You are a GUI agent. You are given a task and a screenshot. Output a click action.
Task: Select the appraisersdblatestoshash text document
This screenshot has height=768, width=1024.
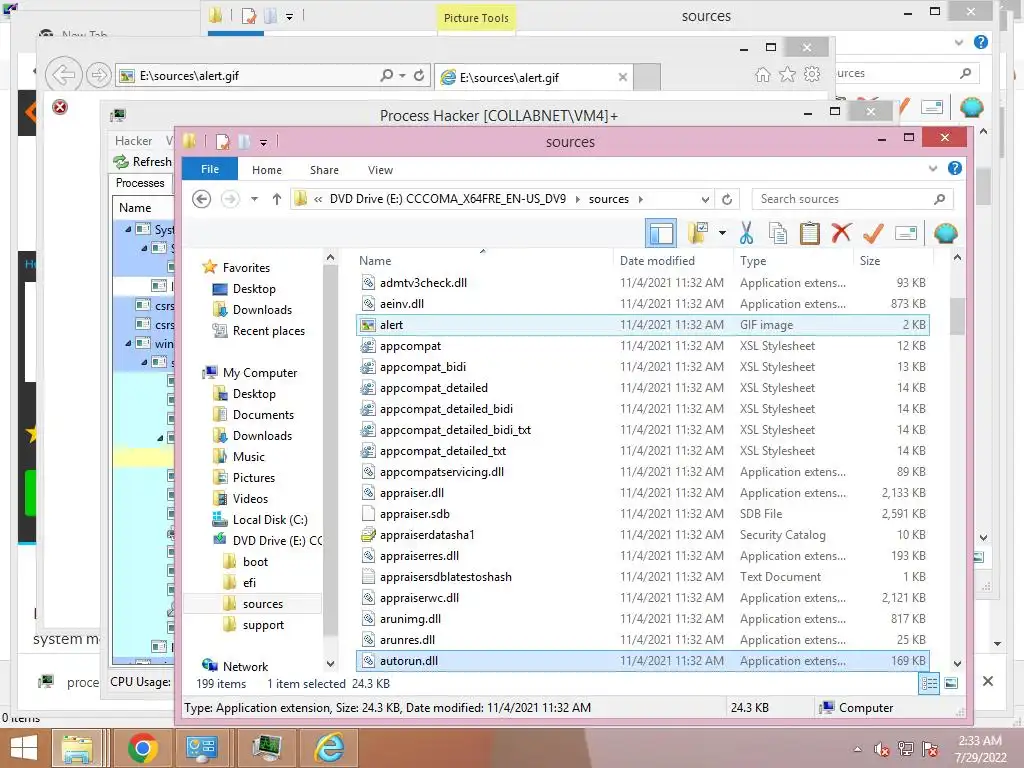[643, 577]
